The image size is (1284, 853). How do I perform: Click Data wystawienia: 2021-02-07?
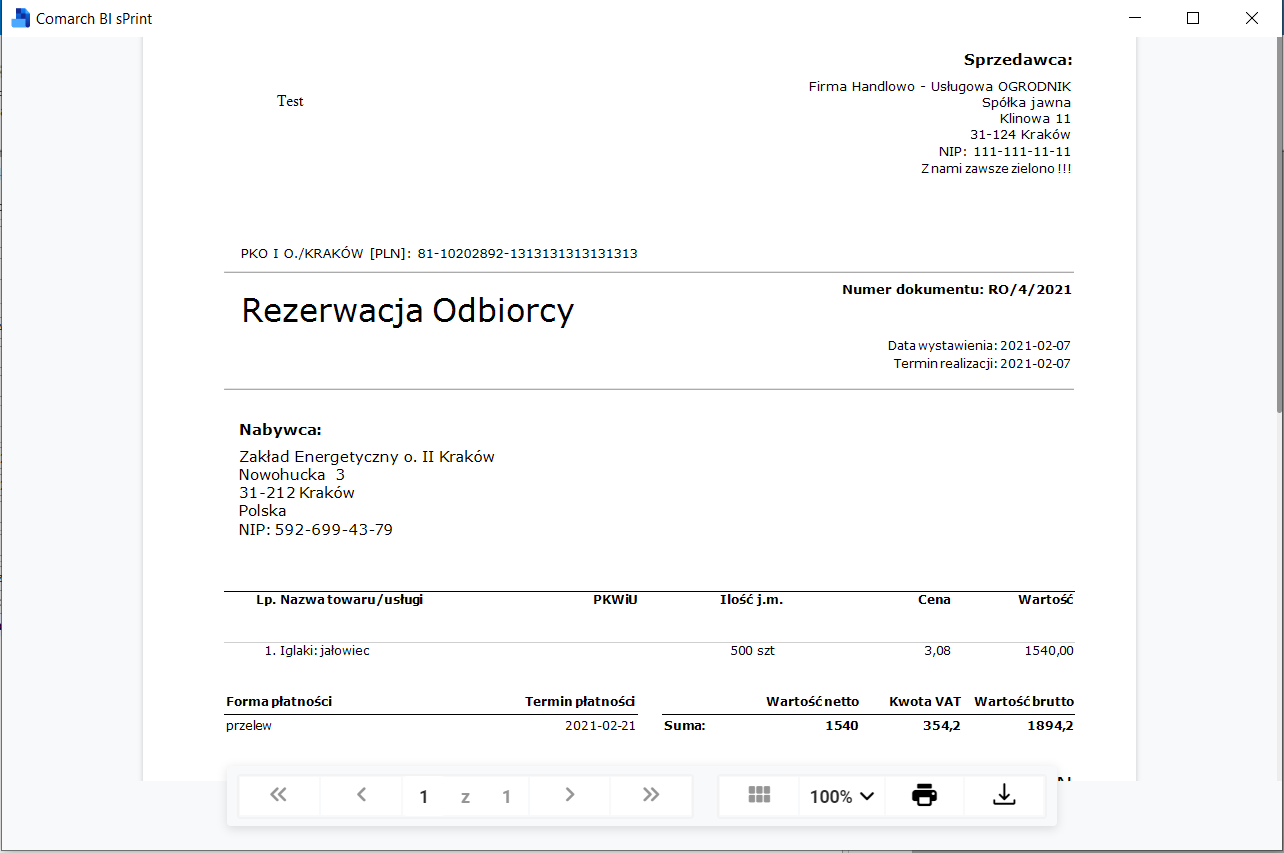coord(979,346)
